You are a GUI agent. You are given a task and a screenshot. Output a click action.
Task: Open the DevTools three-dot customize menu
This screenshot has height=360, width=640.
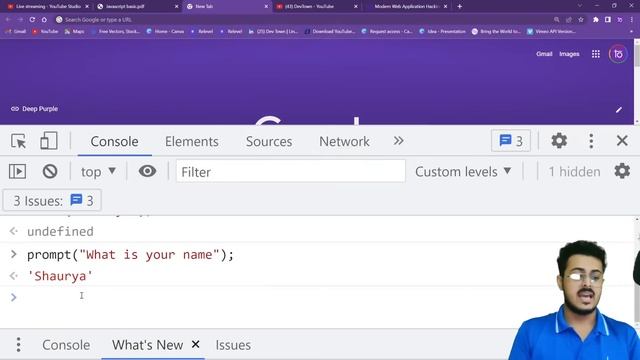pos(591,141)
